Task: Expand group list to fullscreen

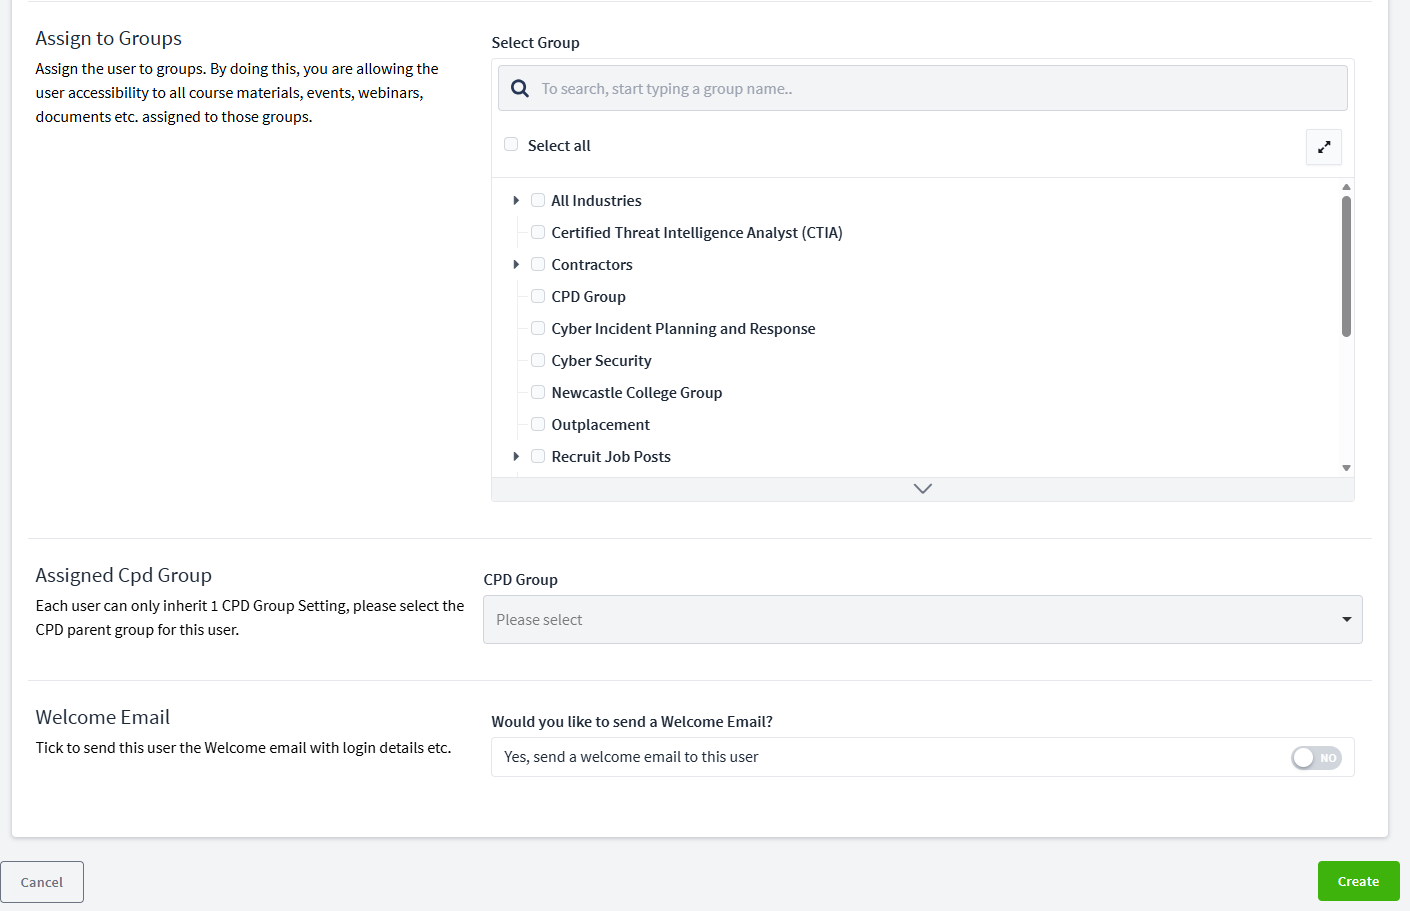Action: pyautogui.click(x=1324, y=147)
